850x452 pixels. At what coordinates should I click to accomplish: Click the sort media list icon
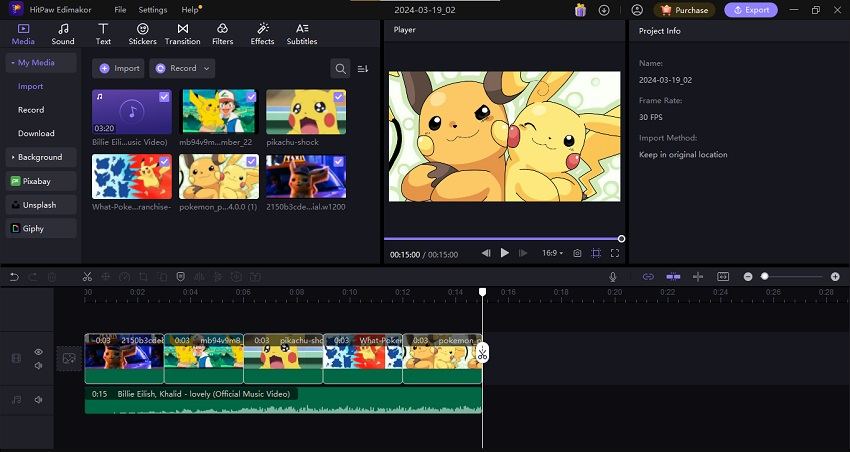pyautogui.click(x=363, y=68)
